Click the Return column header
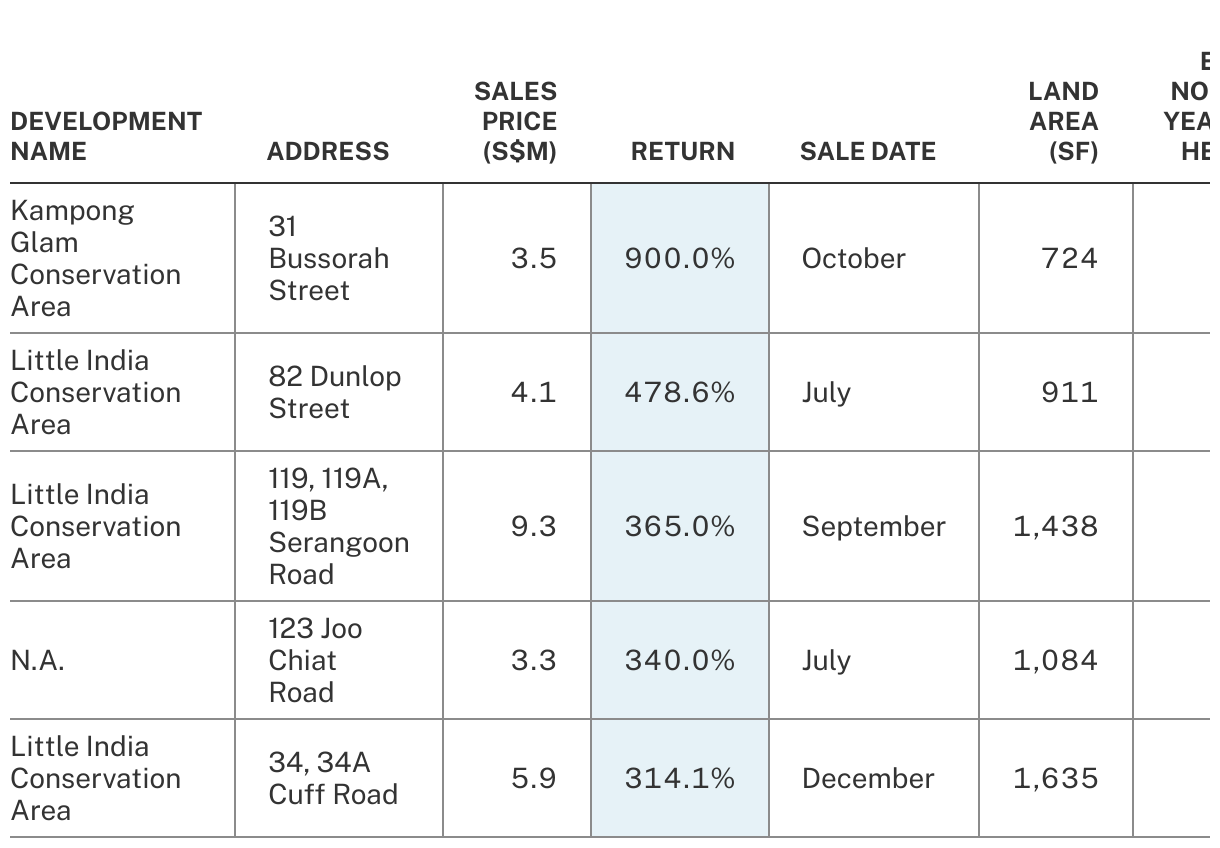The width and height of the screenshot is (1220, 848). coord(683,151)
